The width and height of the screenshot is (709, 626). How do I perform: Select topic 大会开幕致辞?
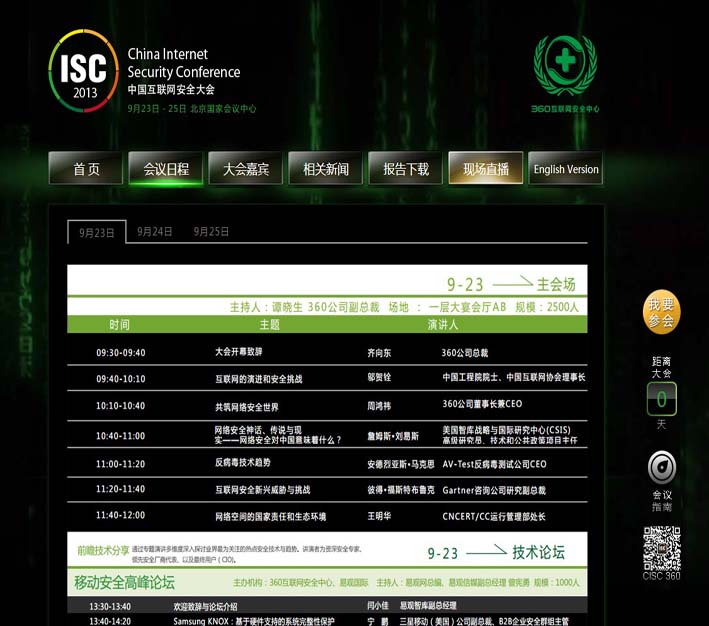tap(239, 352)
